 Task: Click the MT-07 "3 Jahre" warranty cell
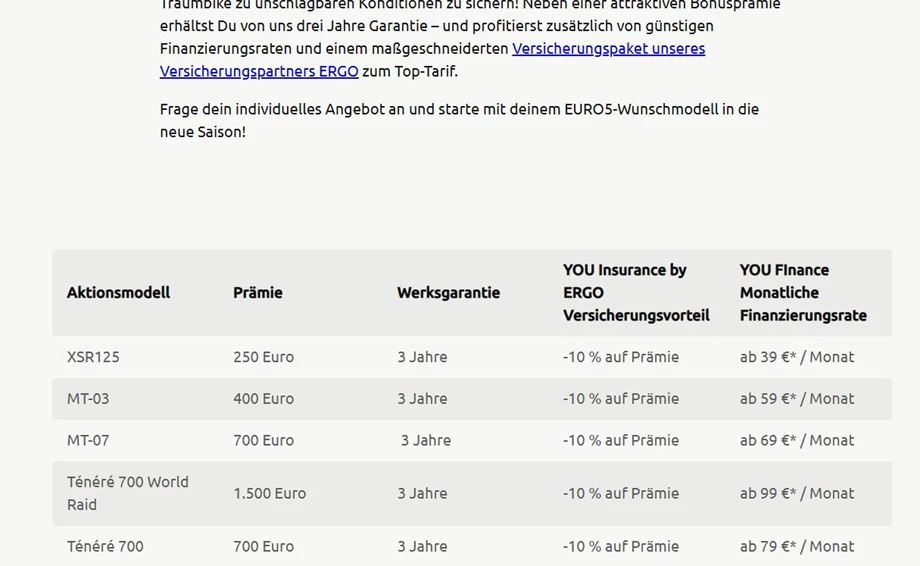pyautogui.click(x=426, y=441)
